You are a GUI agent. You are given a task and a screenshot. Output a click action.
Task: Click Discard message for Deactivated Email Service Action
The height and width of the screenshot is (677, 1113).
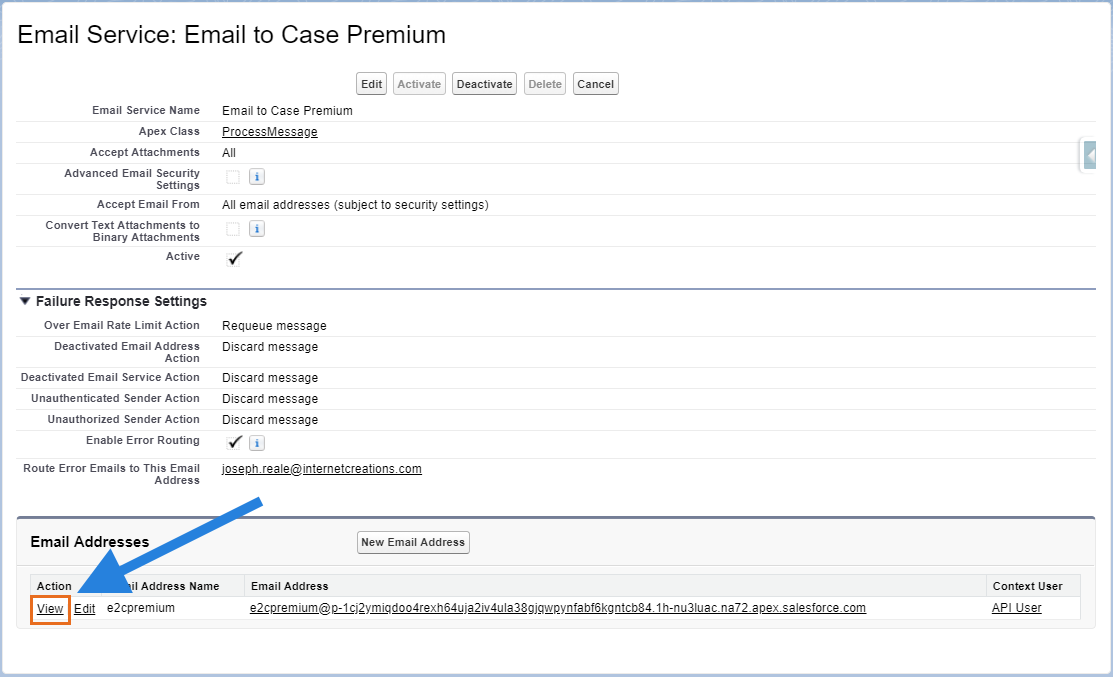(270, 378)
